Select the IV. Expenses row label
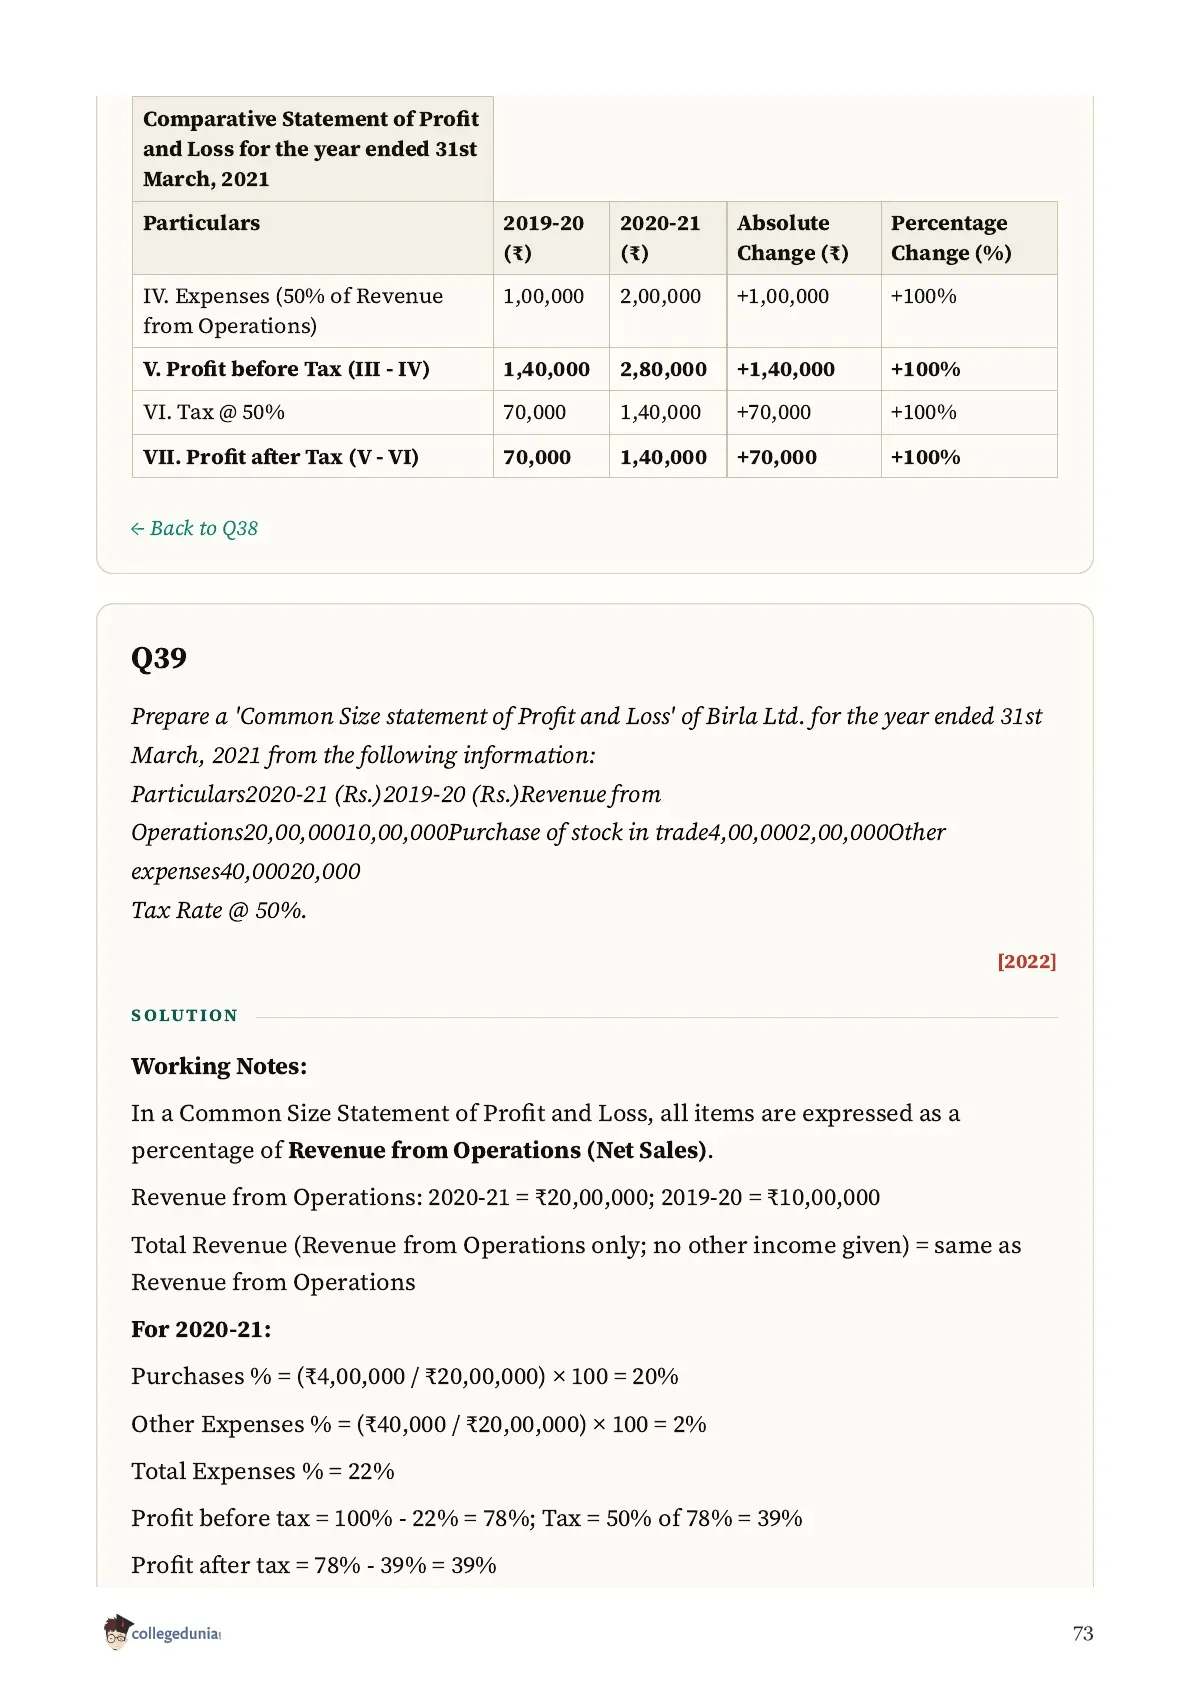Screen dimensions: 1190x1684 coord(293,311)
